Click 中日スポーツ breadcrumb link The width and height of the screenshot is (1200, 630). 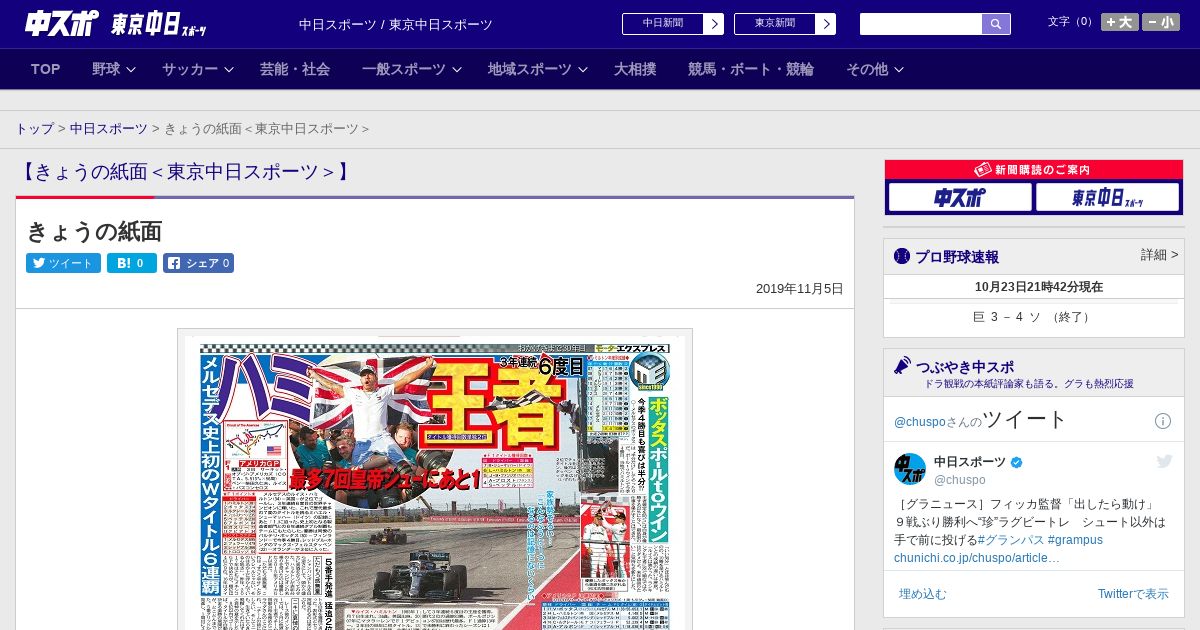[x=108, y=129]
